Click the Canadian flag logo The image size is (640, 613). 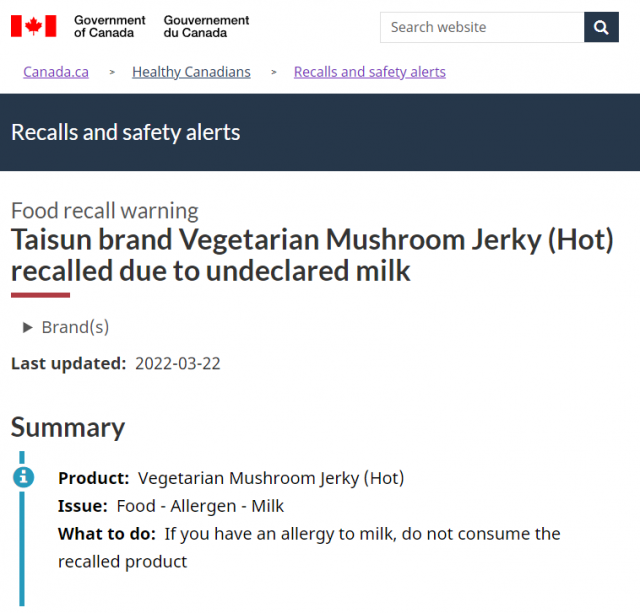[x=33, y=26]
